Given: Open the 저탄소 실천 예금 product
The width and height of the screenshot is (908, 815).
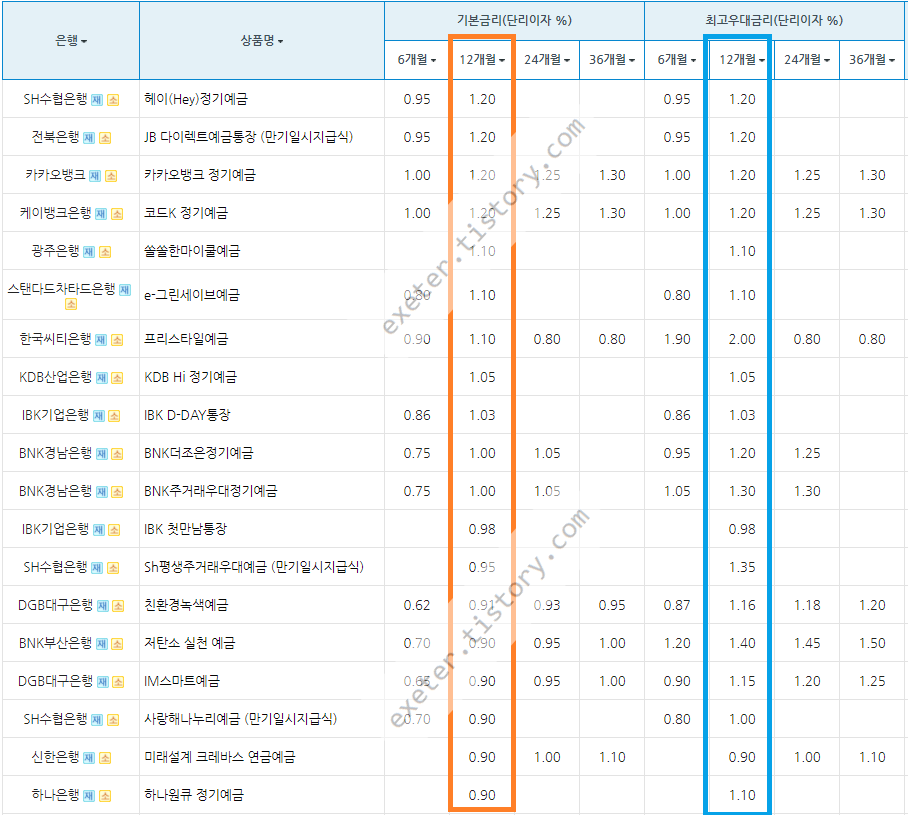Looking at the screenshot, I should [189, 643].
